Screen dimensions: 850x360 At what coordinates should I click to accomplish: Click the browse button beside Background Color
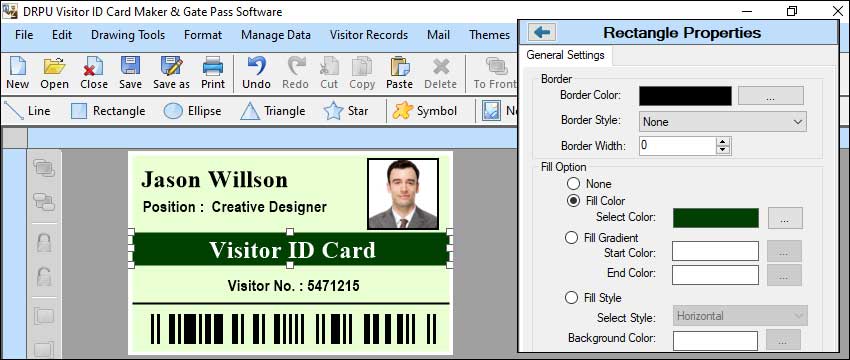point(783,340)
